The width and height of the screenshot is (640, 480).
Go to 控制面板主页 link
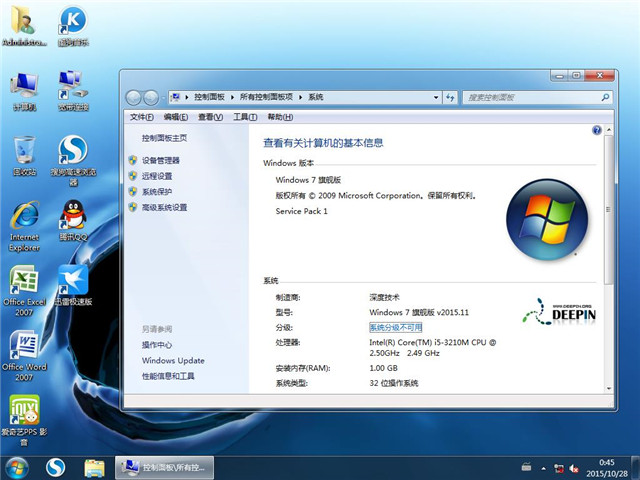(x=164, y=138)
